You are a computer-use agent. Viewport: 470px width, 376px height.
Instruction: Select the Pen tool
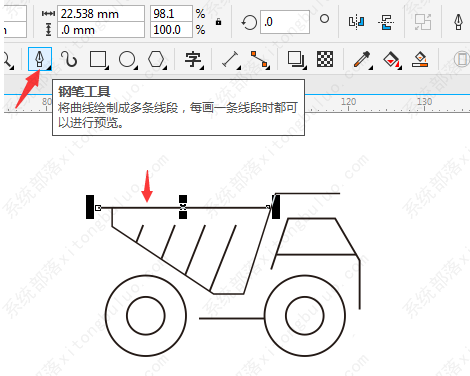[x=40, y=59]
